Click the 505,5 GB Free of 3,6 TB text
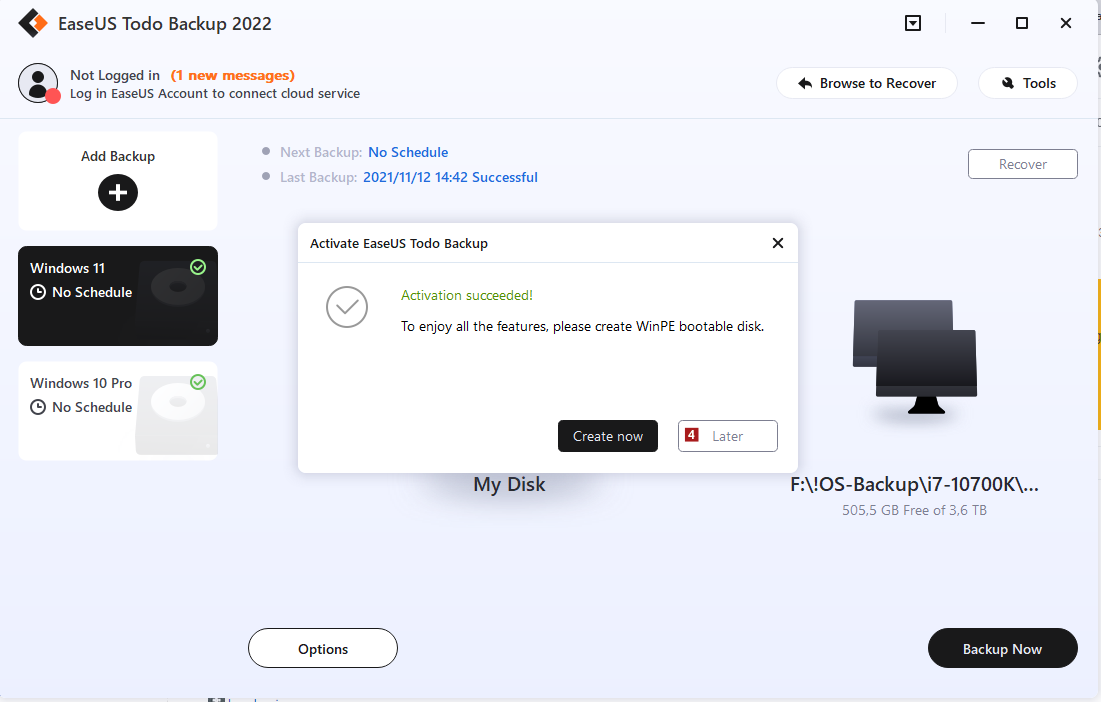The height and width of the screenshot is (702, 1101). pos(914,510)
